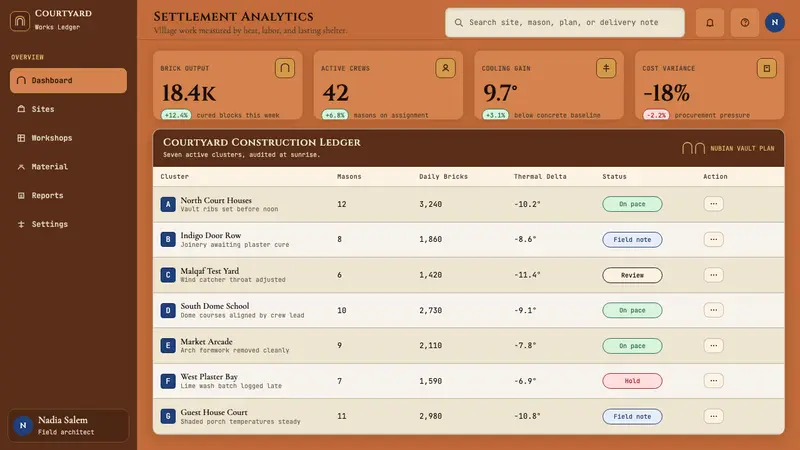
Task: Click cluster badge F for West Plaster Bay
Action: [x=168, y=381]
